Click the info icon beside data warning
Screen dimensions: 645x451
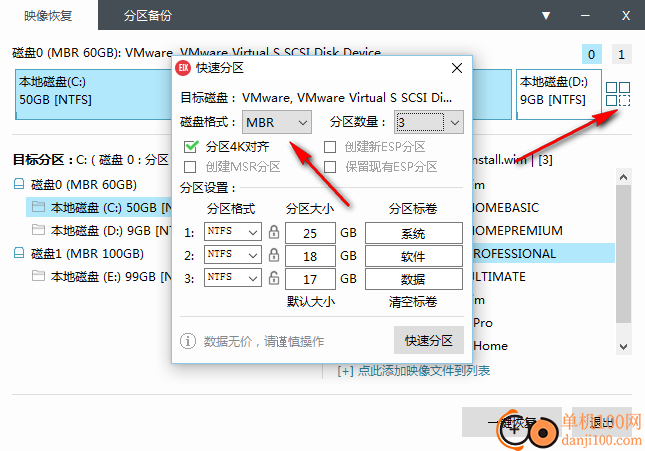(x=188, y=341)
